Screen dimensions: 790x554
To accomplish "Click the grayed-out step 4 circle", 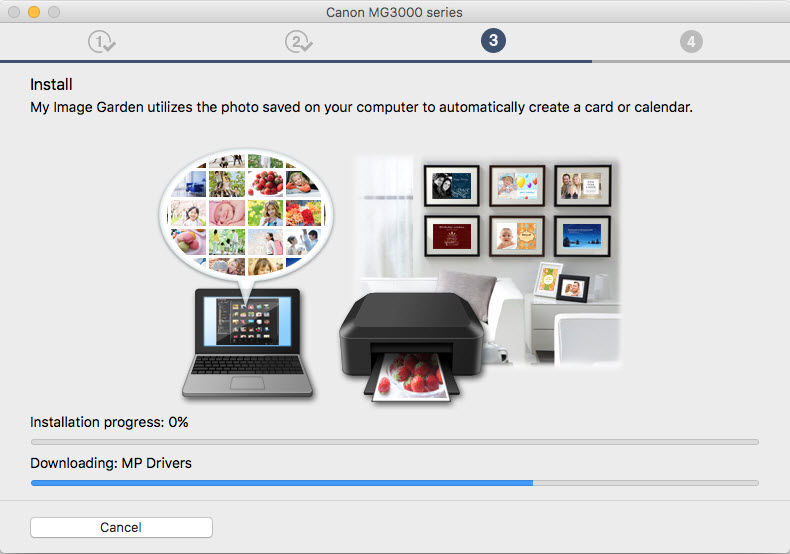I will pyautogui.click(x=689, y=41).
